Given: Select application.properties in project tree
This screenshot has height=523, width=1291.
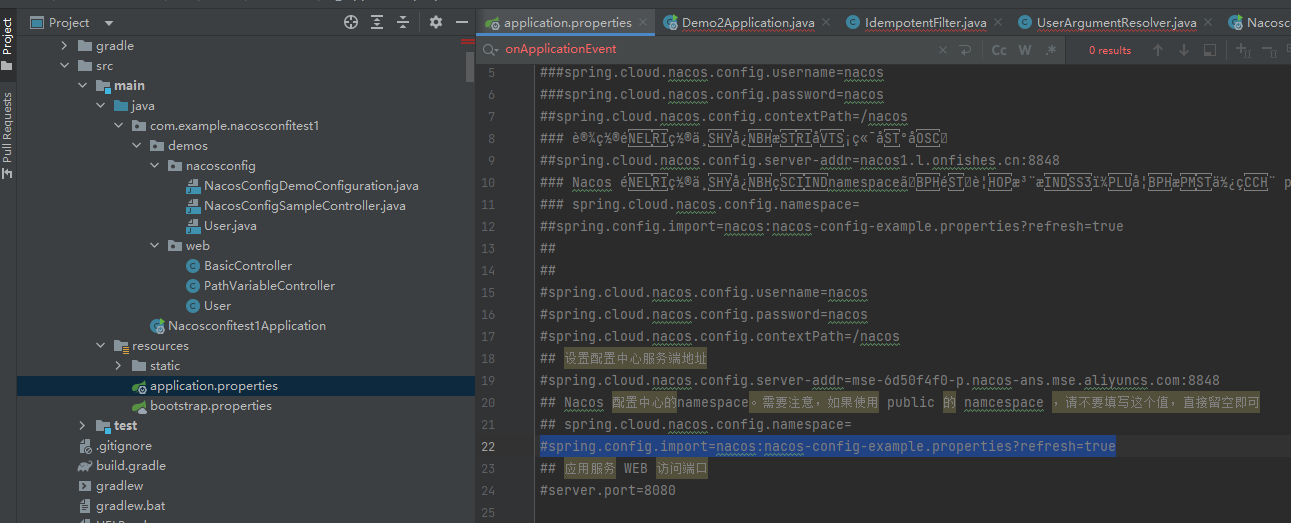Looking at the screenshot, I should (214, 386).
